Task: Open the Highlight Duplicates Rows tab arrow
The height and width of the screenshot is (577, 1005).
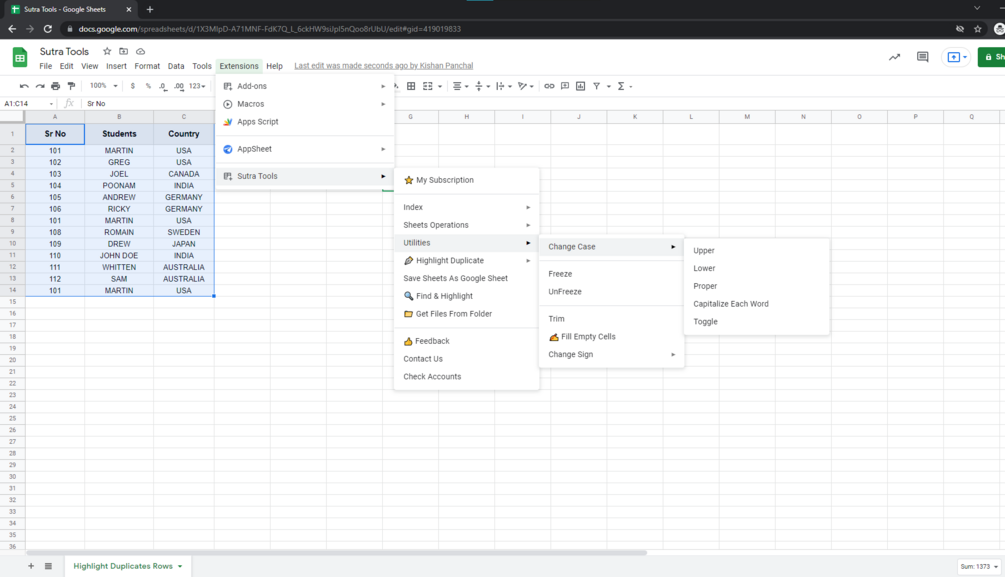Action: click(180, 566)
